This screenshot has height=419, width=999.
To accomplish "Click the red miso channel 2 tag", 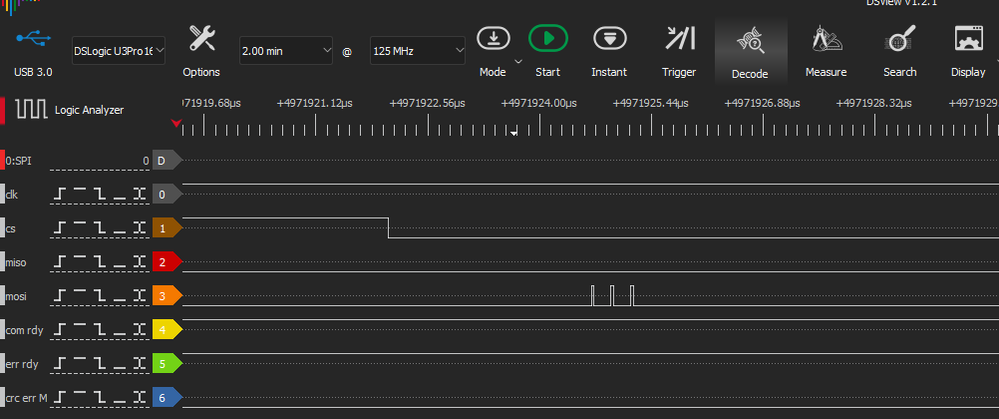I will [167, 261].
